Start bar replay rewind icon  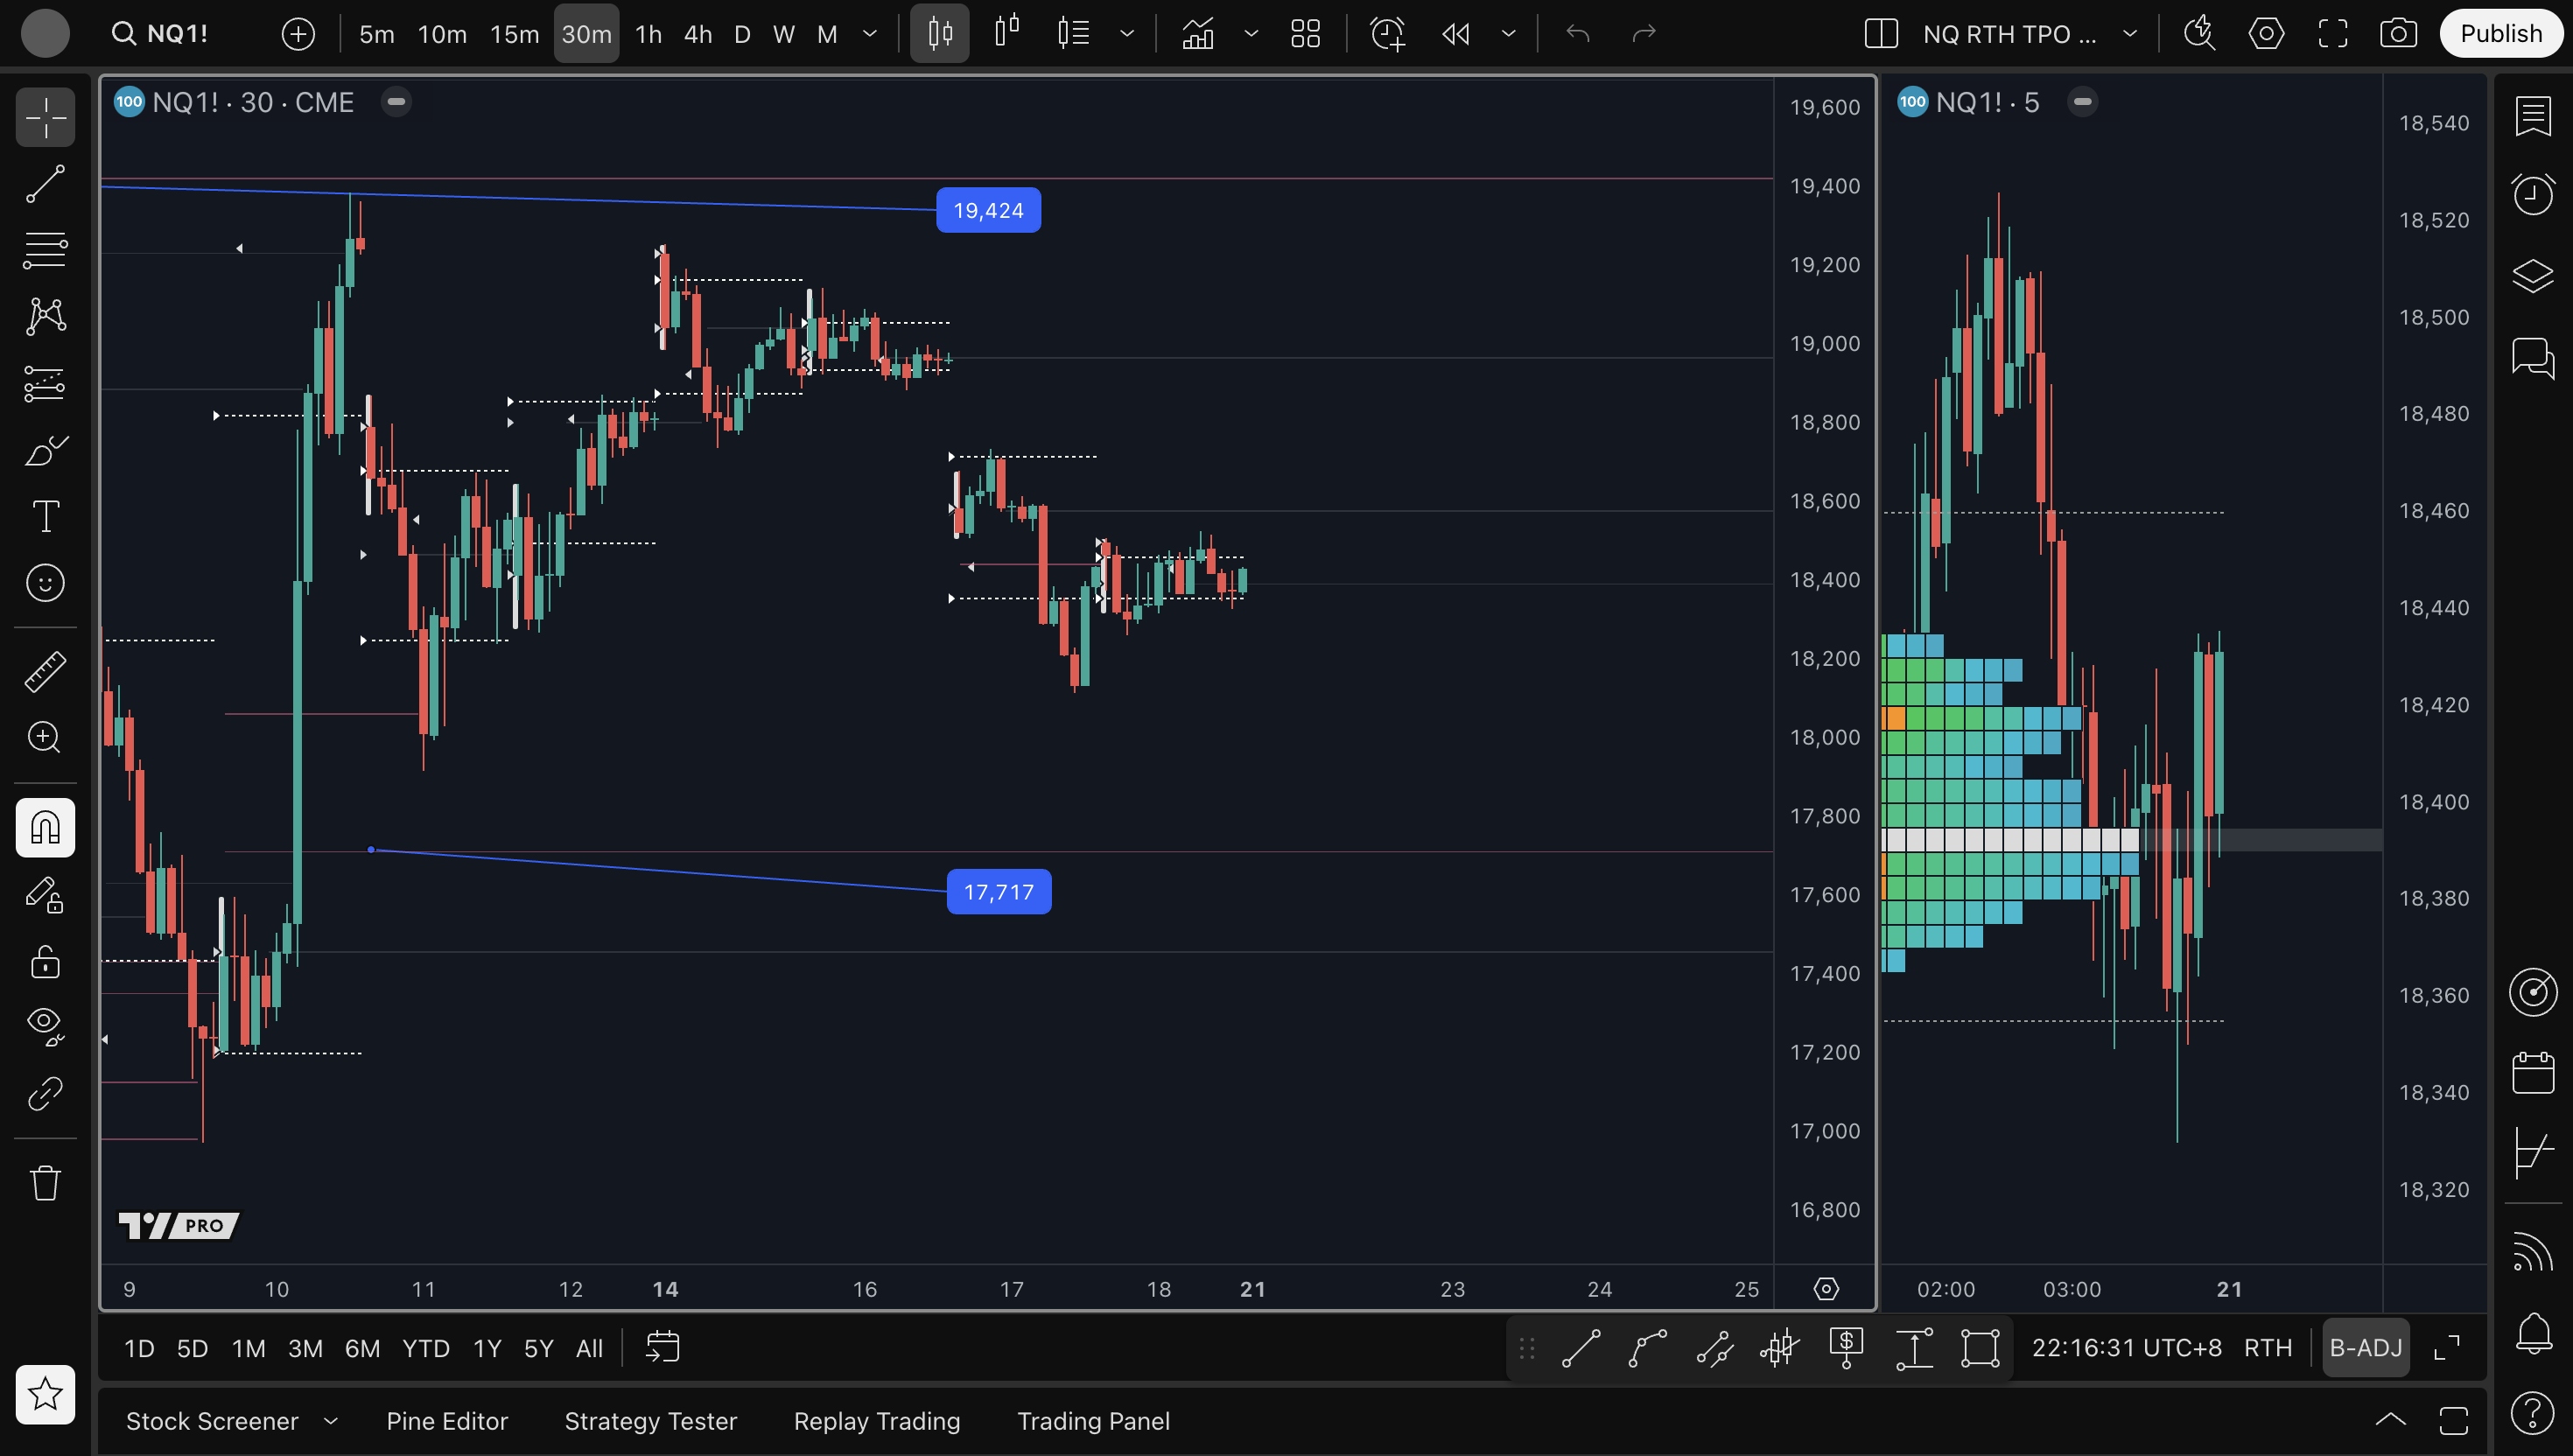[x=1456, y=34]
